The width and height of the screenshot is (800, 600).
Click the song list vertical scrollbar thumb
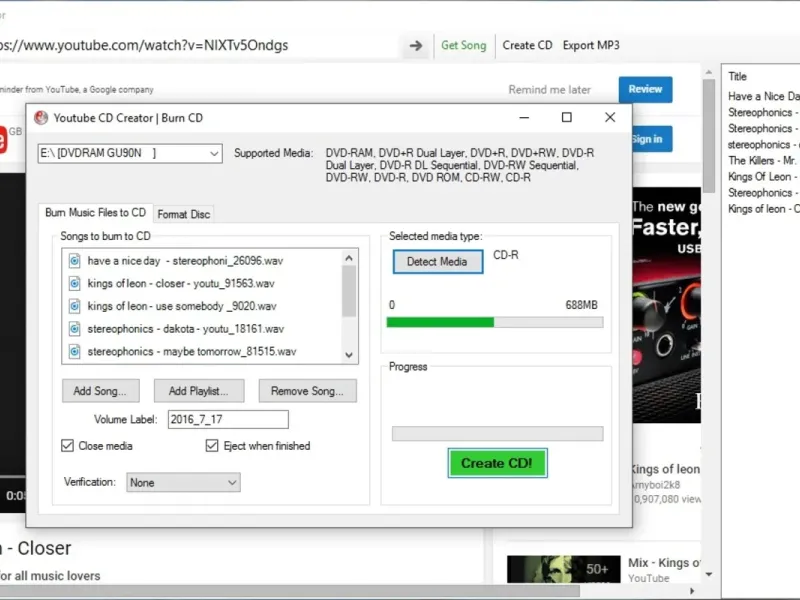(349, 291)
